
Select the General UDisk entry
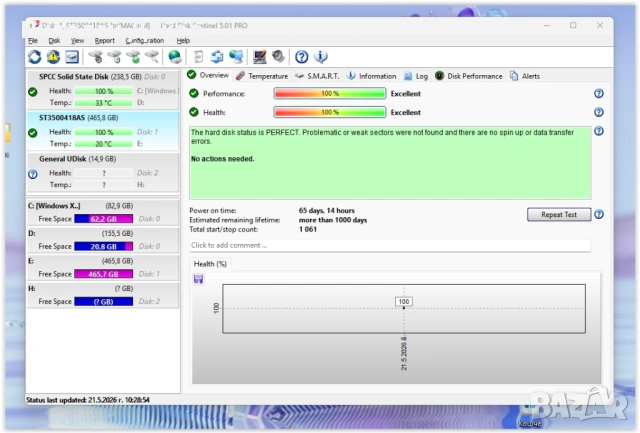pyautogui.click(x=103, y=172)
